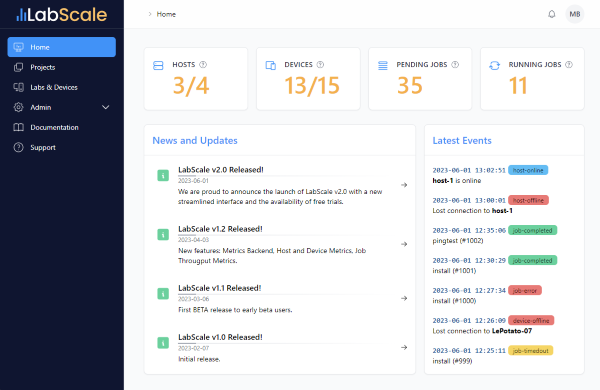Click the 'Initial release.' description text
This screenshot has height=390, width=600.
pyautogui.click(x=199, y=359)
